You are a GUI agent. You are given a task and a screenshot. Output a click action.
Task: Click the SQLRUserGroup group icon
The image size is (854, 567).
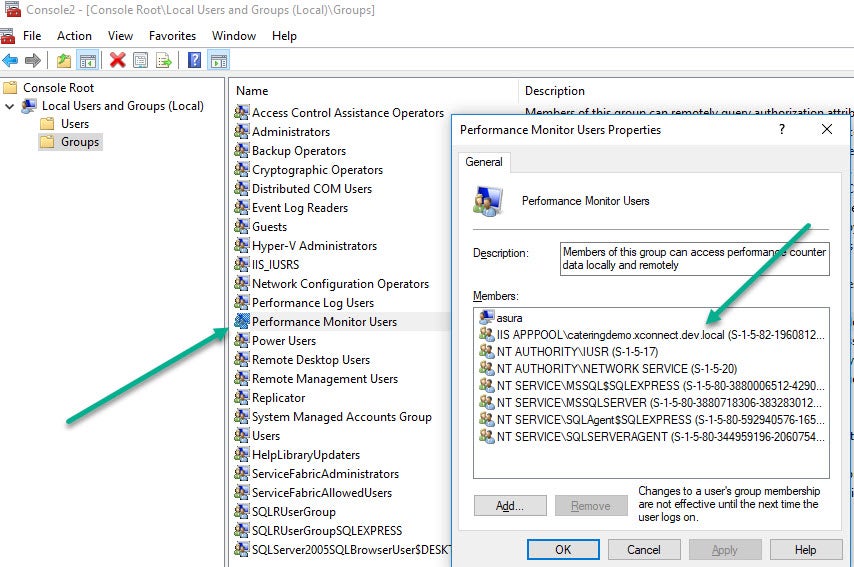tap(242, 511)
